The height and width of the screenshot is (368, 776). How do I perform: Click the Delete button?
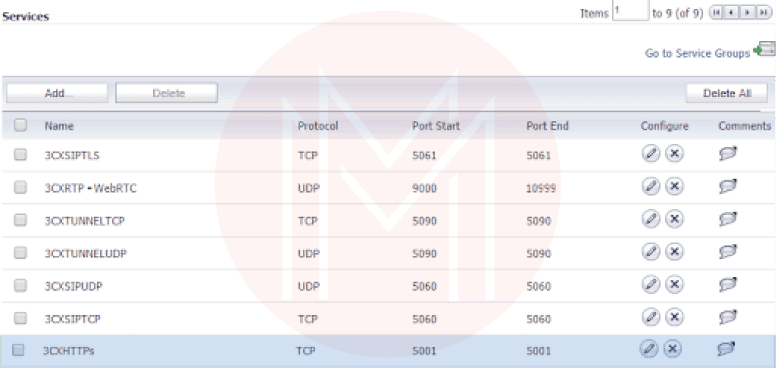click(x=167, y=93)
